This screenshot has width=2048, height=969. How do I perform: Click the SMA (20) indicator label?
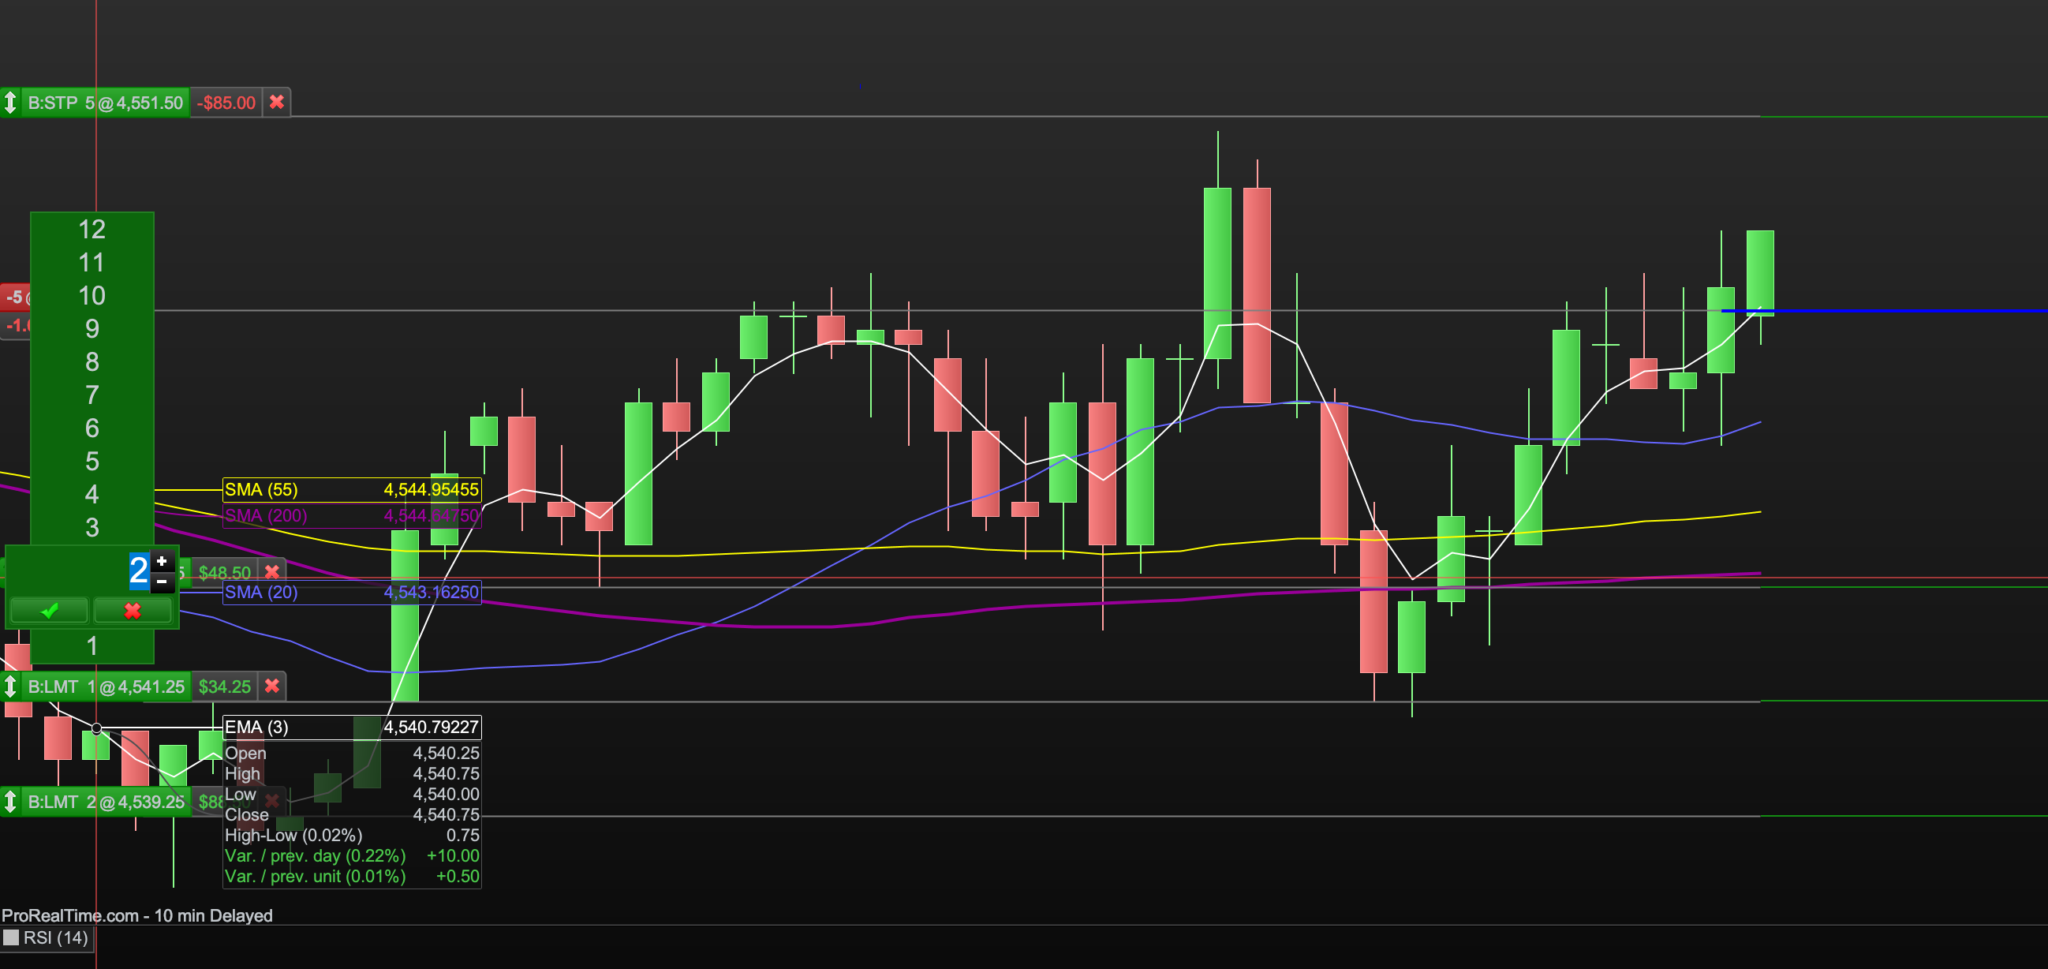(261, 592)
